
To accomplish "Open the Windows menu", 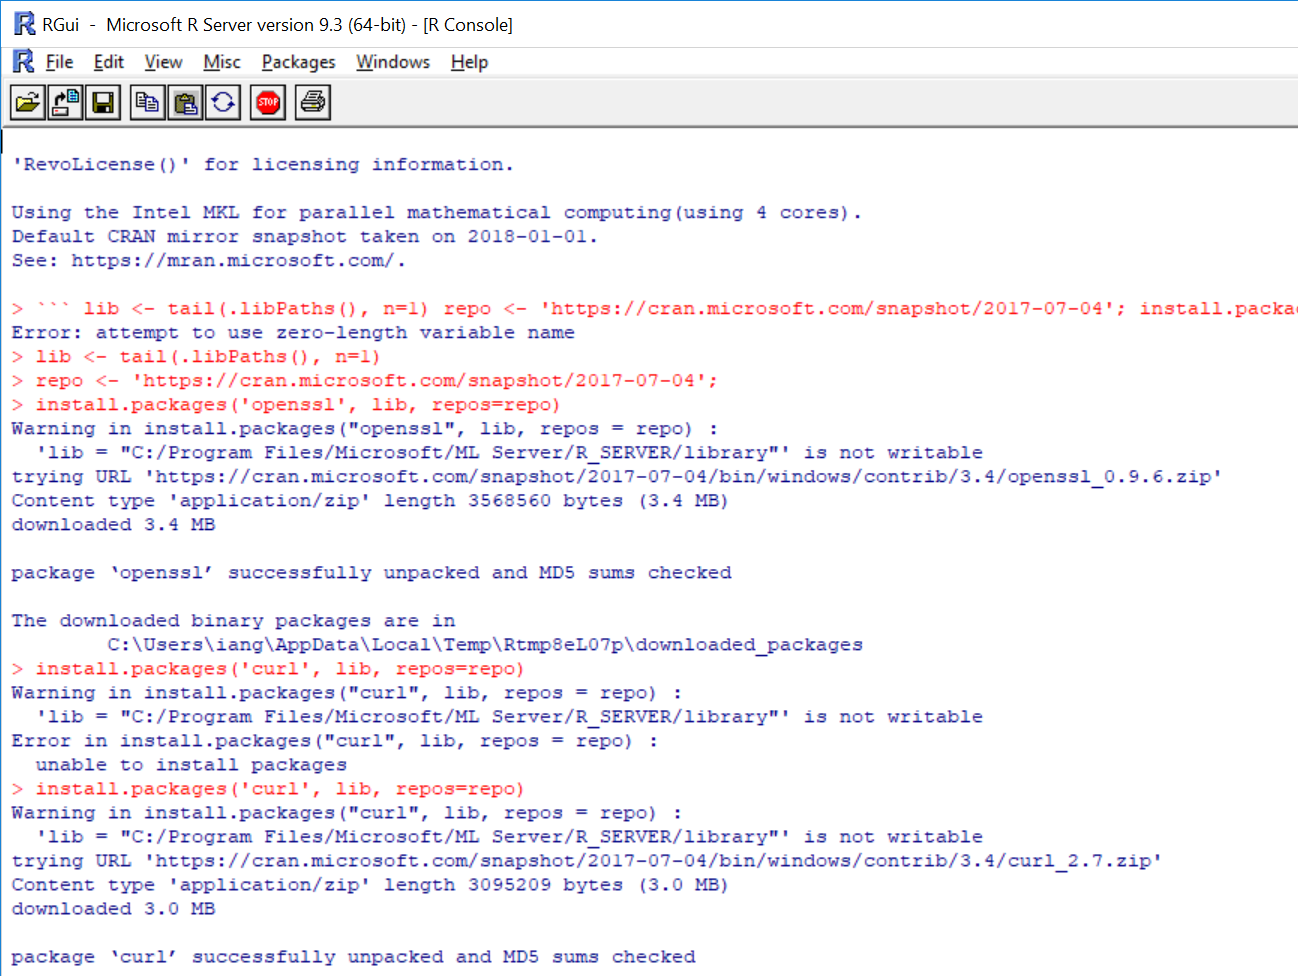I will pos(393,62).
